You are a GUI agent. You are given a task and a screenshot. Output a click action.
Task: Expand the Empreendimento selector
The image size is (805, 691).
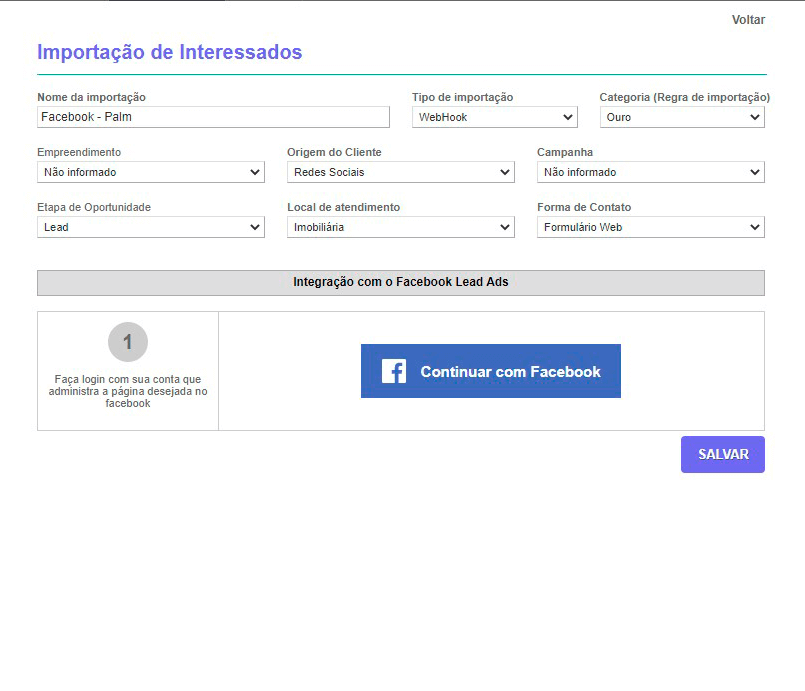[150, 172]
